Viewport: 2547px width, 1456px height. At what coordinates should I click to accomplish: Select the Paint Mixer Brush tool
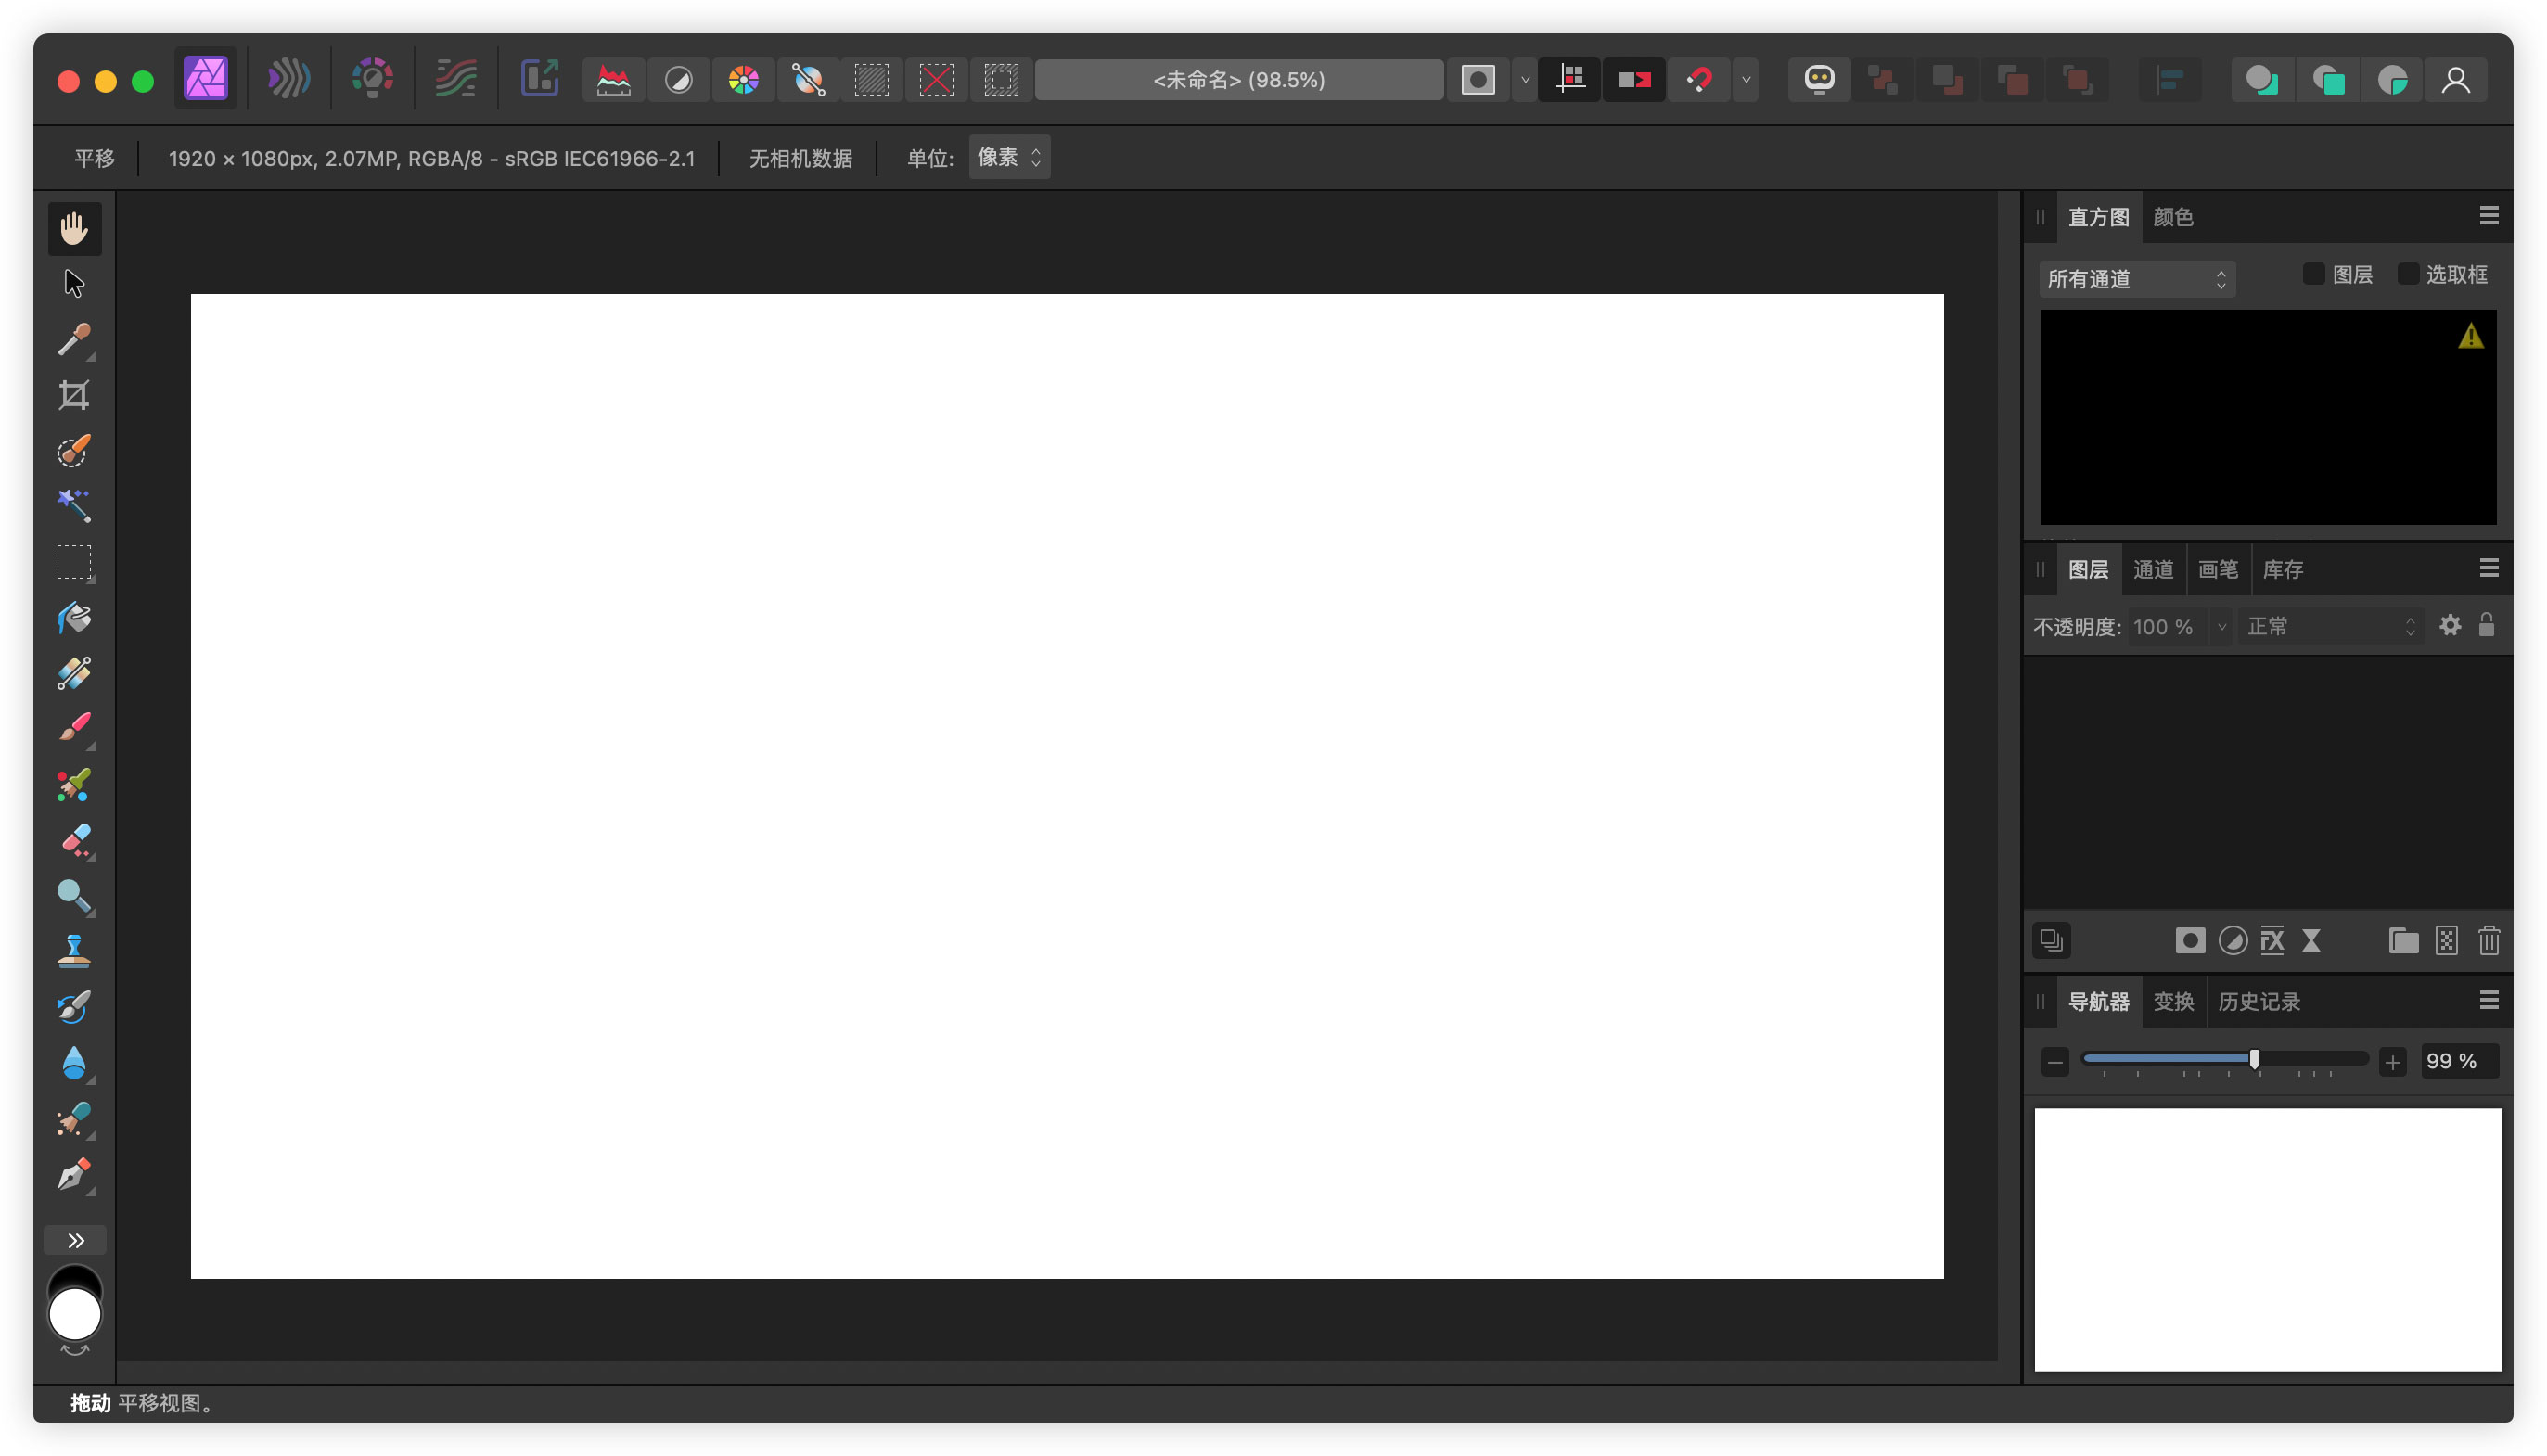(74, 785)
